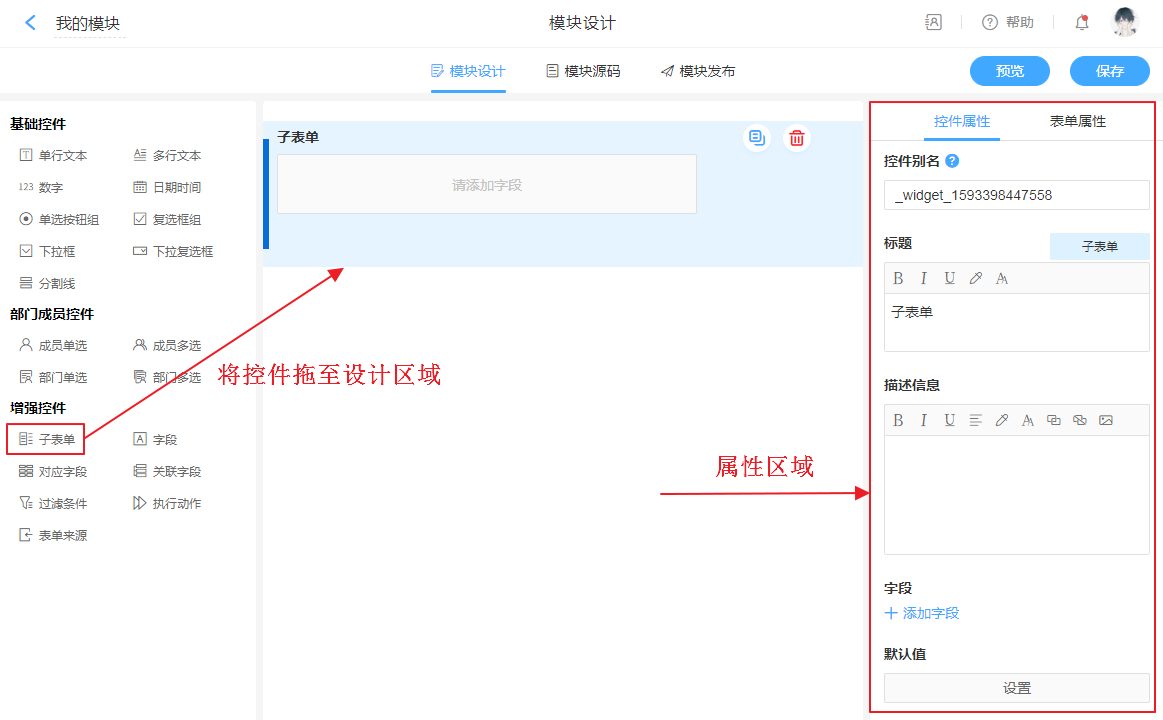Choose the 下拉复选框 dropdown control
The height and width of the screenshot is (720, 1163).
[173, 252]
